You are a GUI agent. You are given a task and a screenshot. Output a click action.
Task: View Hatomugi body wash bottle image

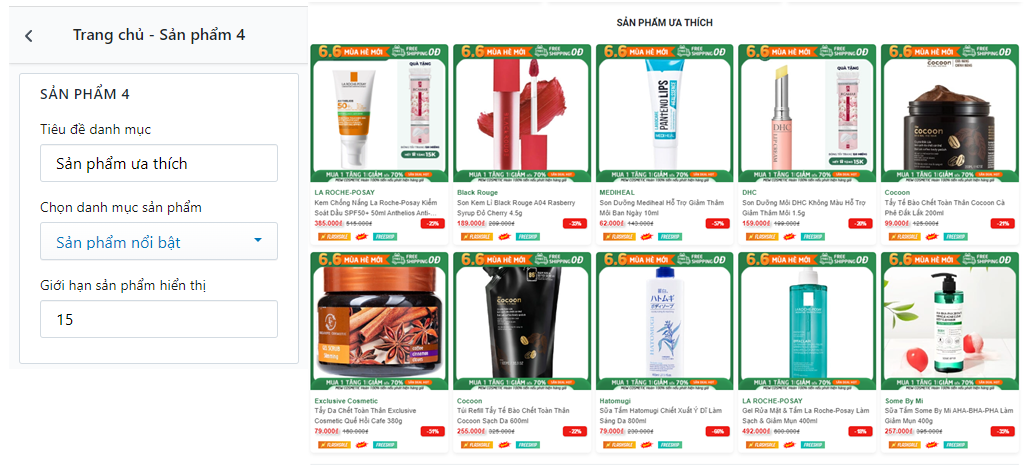[x=664, y=321]
